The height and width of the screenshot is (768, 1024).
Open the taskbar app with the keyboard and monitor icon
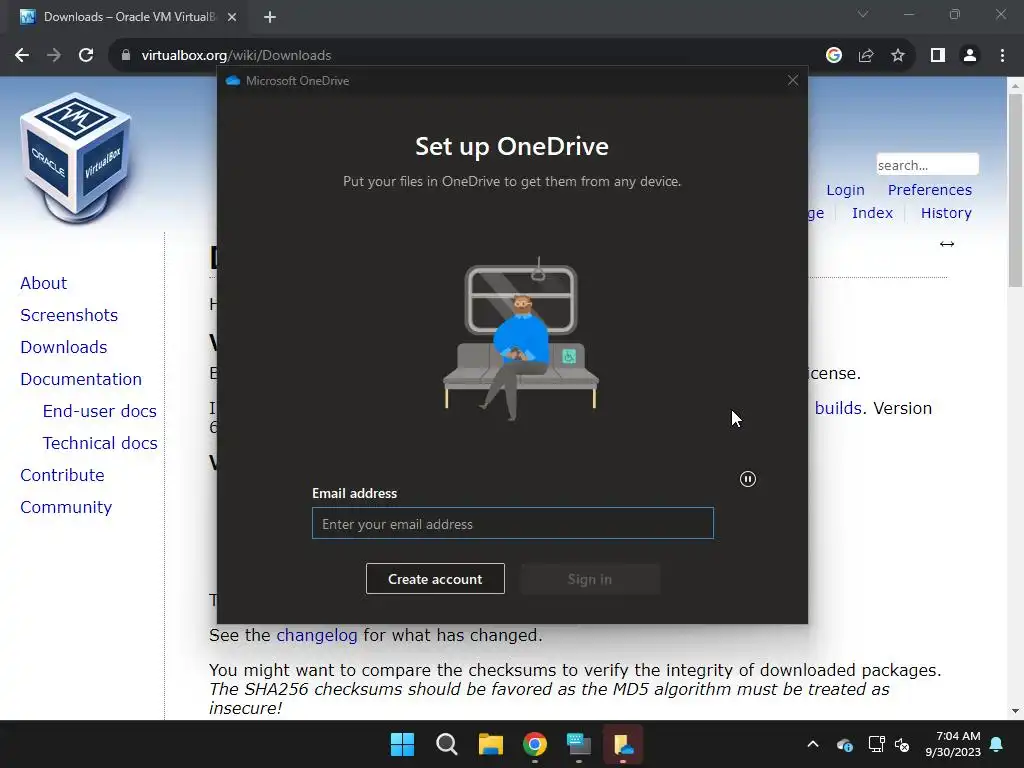pos(579,744)
